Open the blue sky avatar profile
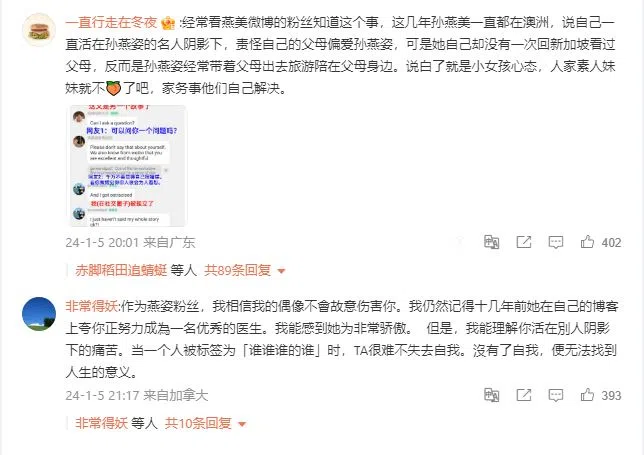This screenshot has height=455, width=644. click(39, 314)
